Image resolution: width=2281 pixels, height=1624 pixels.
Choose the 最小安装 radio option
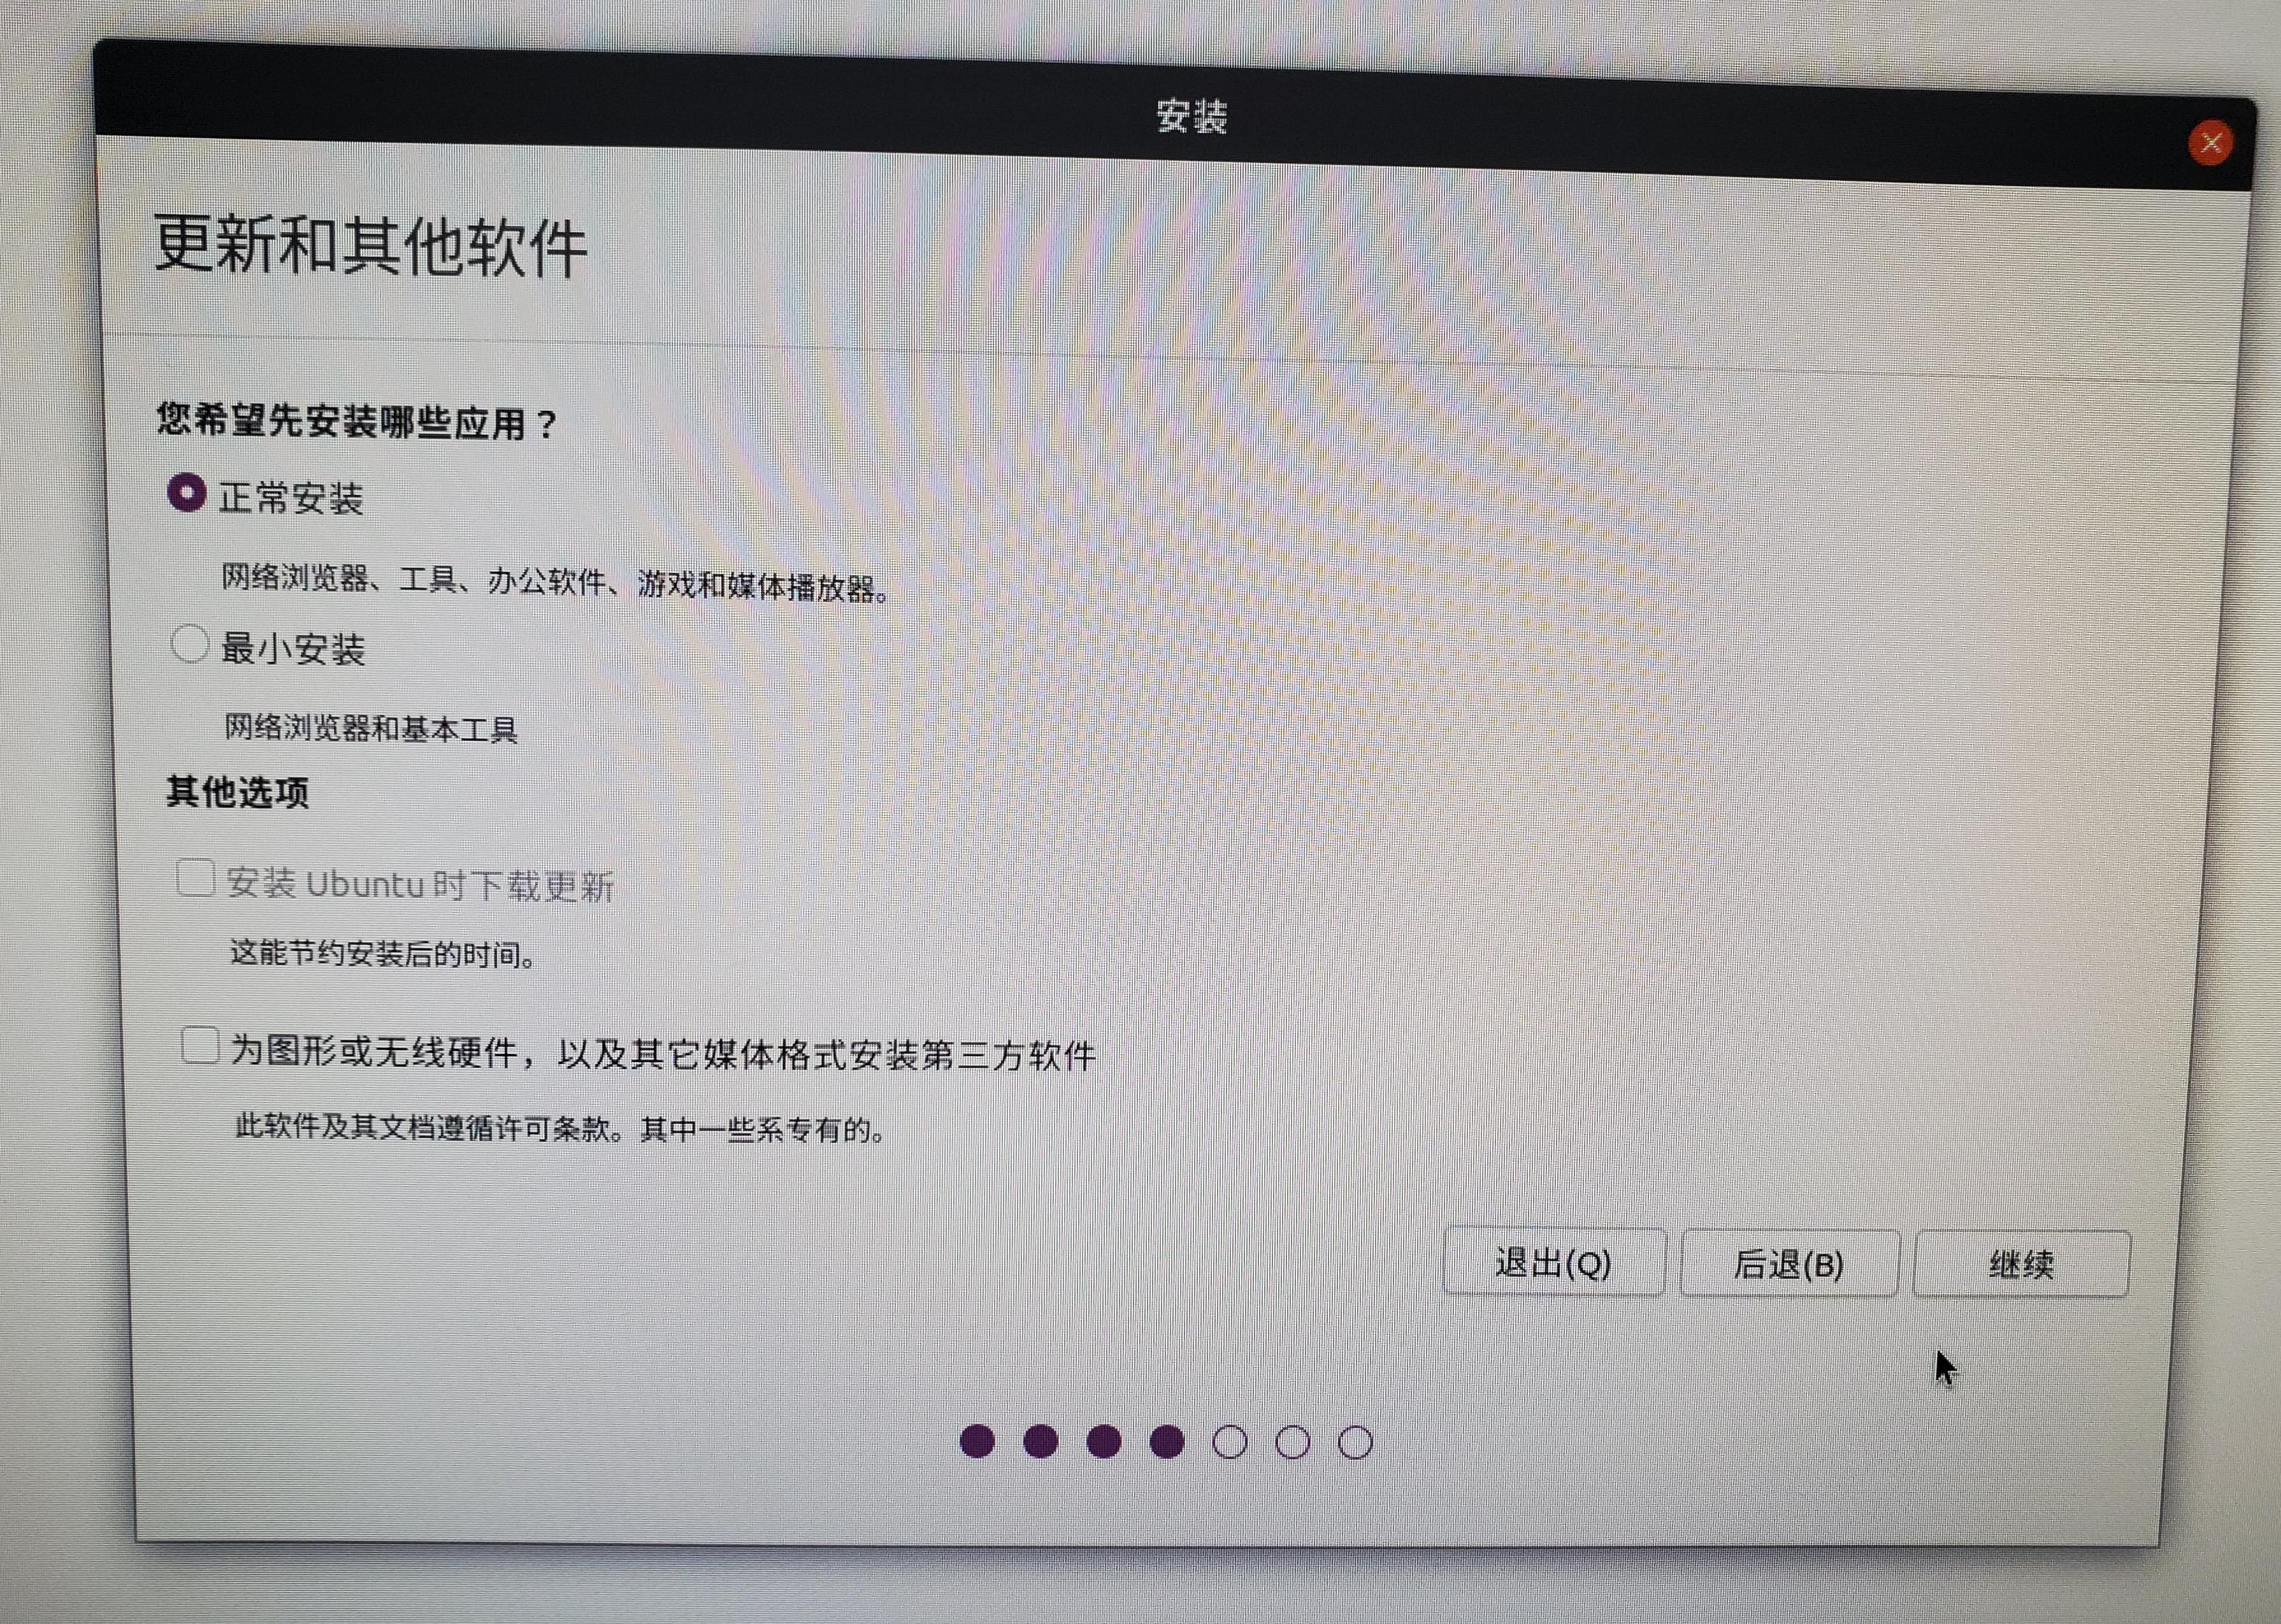pos(189,644)
